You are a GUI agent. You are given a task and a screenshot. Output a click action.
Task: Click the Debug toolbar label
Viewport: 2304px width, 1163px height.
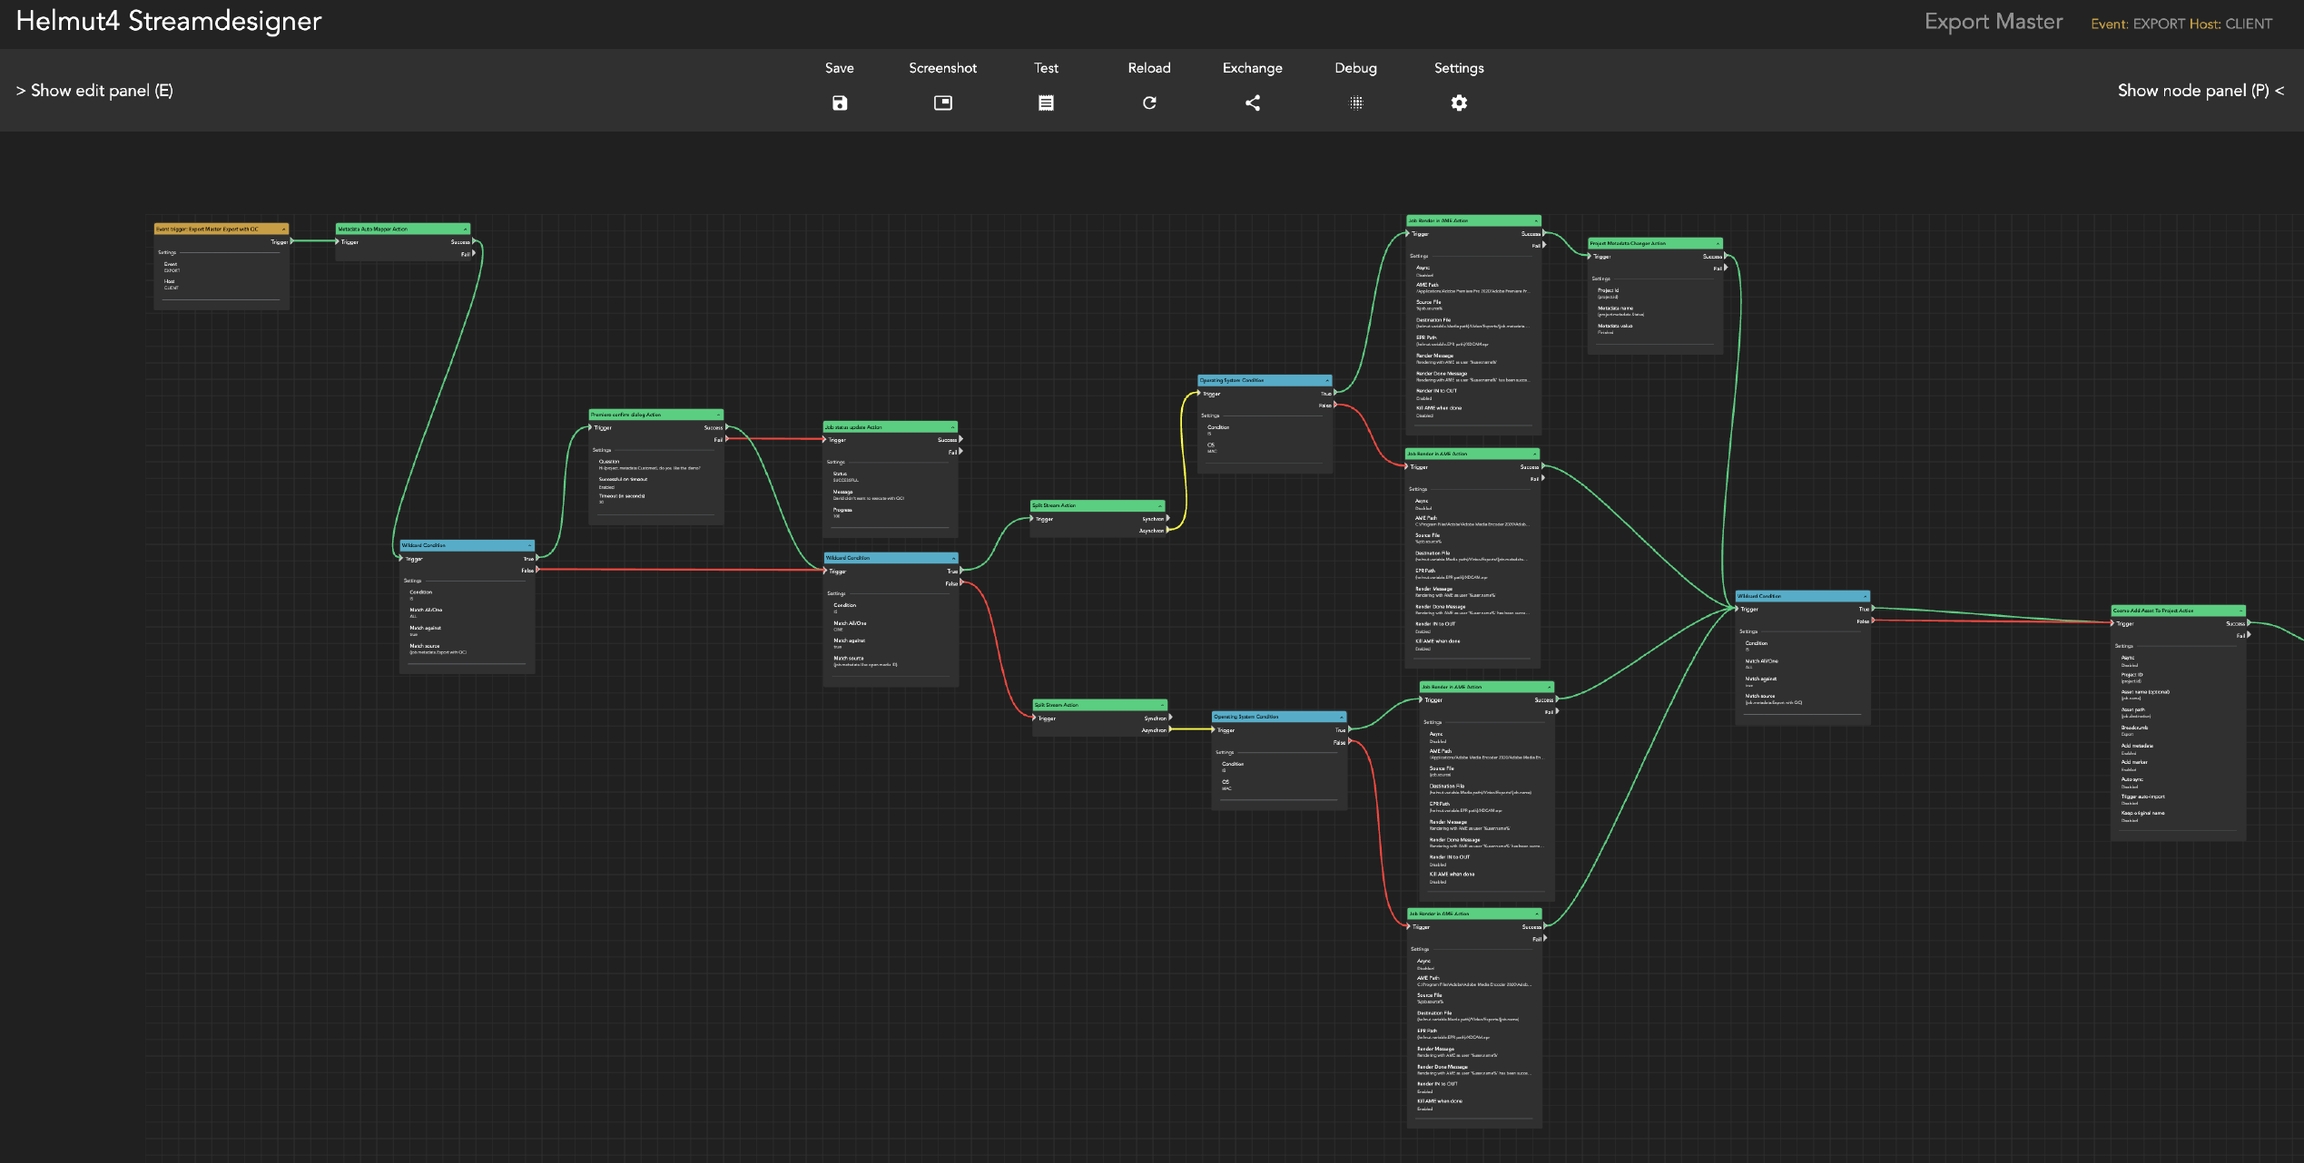[1355, 68]
